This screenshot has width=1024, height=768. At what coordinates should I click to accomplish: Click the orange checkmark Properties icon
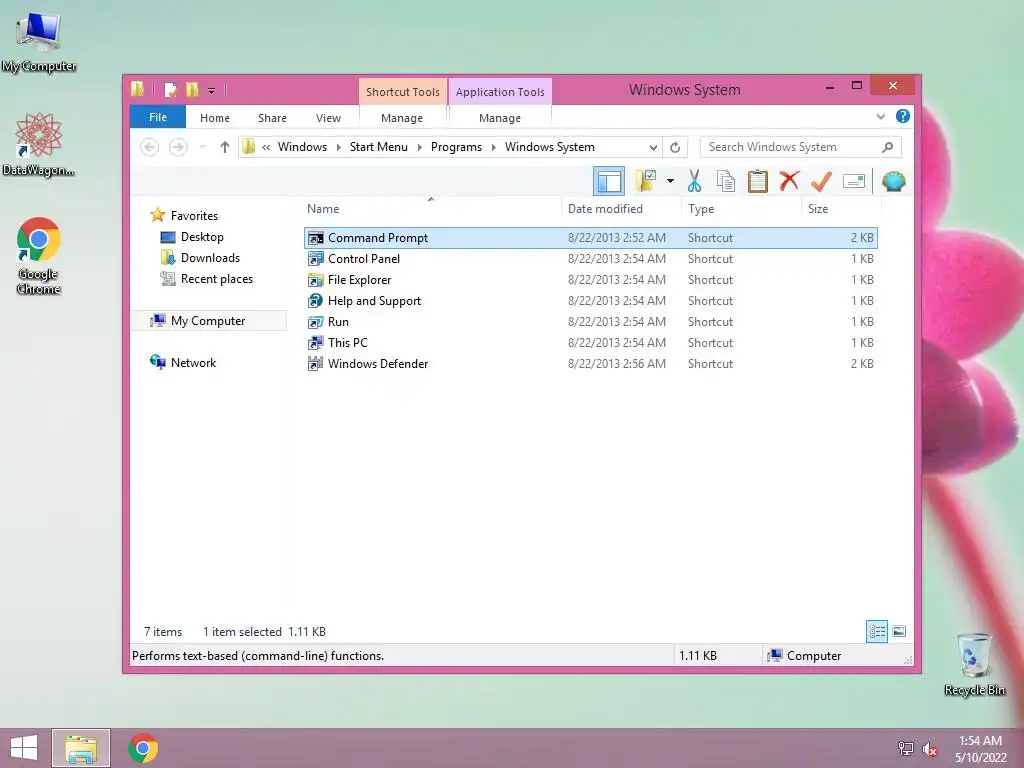coord(821,181)
